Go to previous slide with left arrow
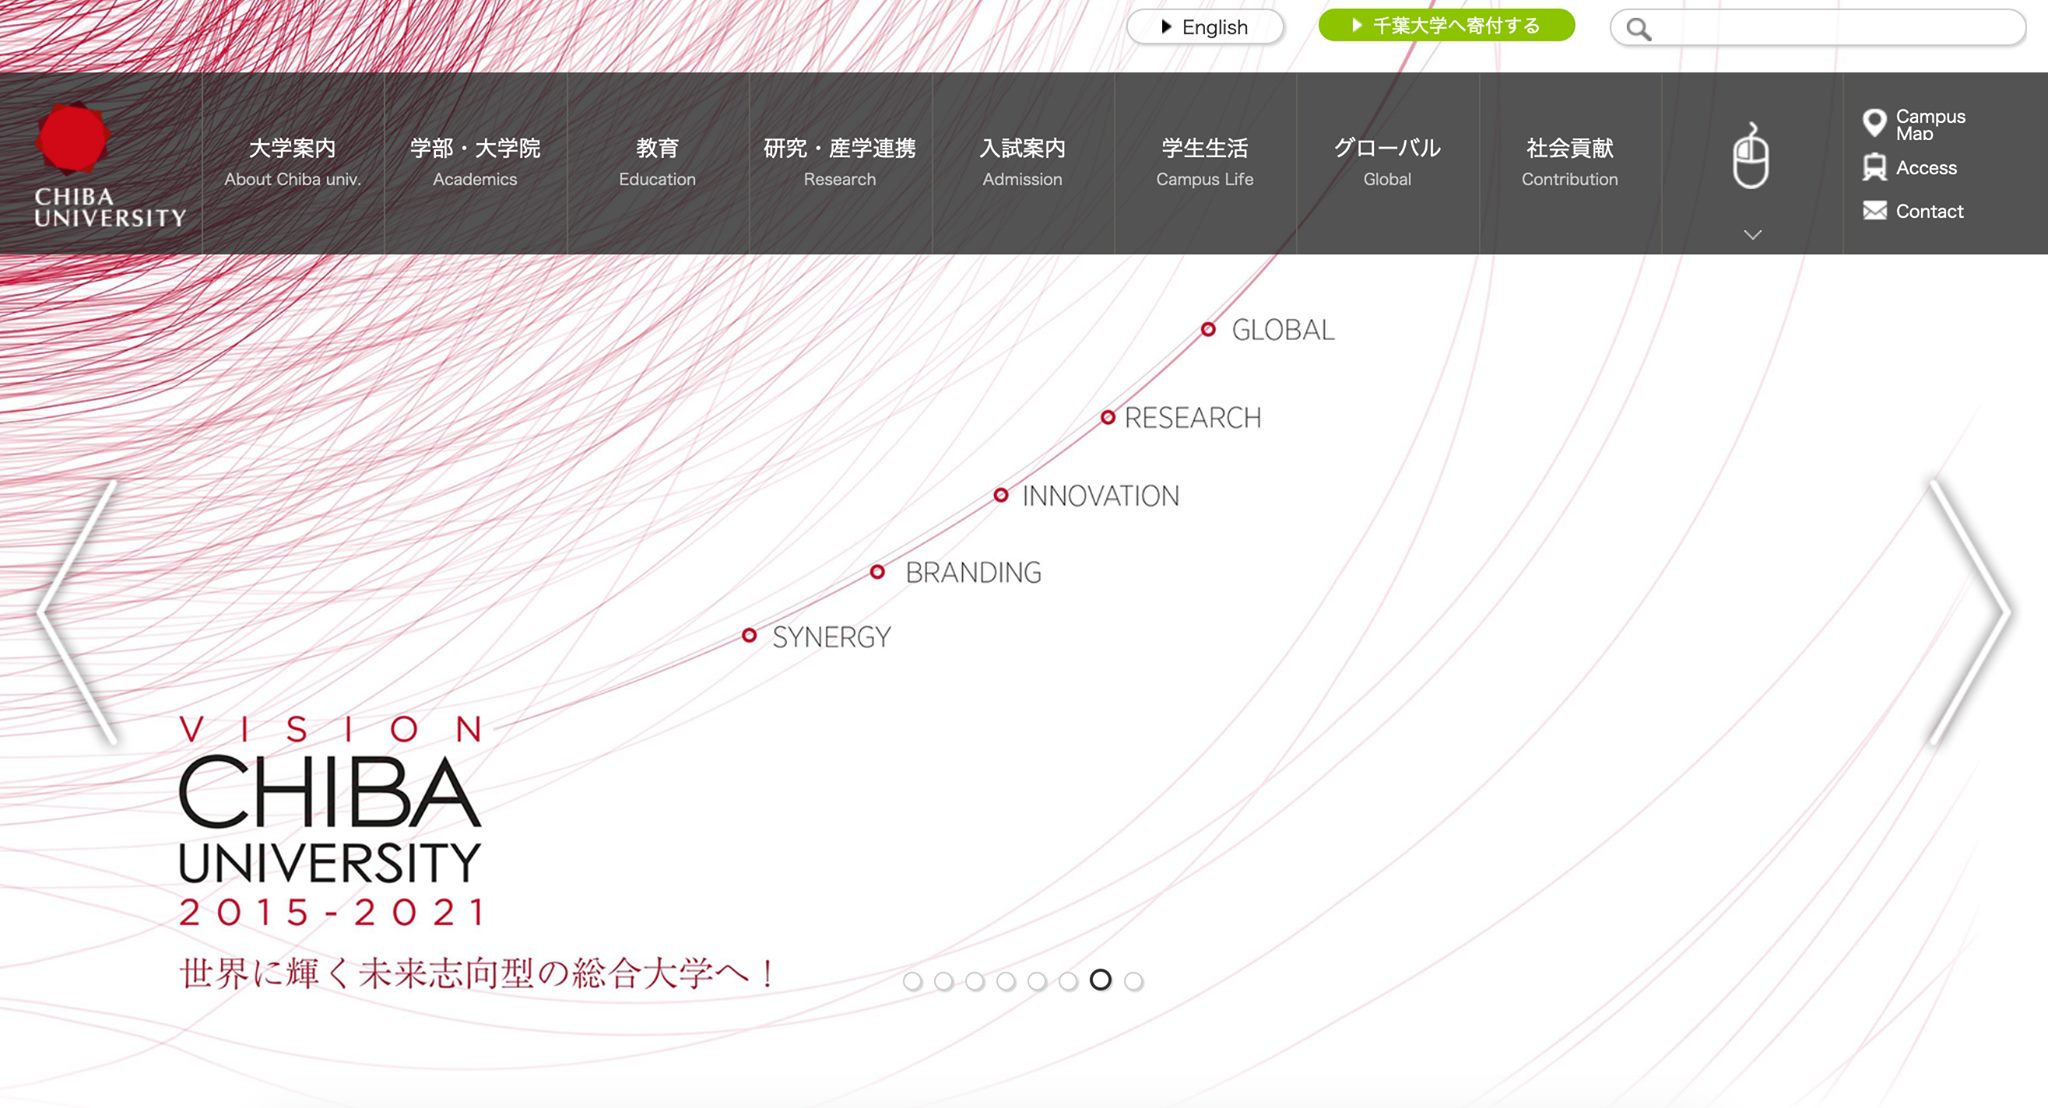This screenshot has height=1108, width=2048. click(x=77, y=612)
